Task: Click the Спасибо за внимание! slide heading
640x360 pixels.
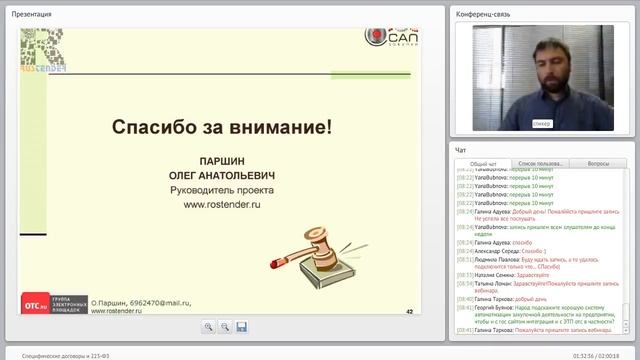Action: coord(222,127)
